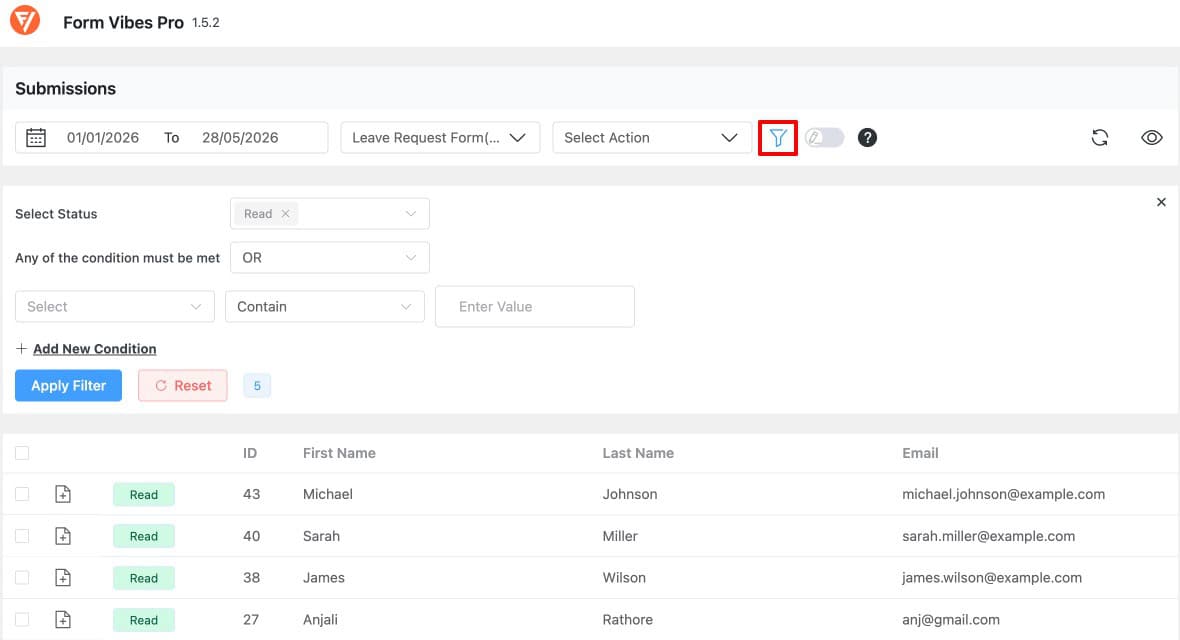Image resolution: width=1180 pixels, height=640 pixels.
Task: Click the eye column visibility icon
Action: click(x=1151, y=138)
